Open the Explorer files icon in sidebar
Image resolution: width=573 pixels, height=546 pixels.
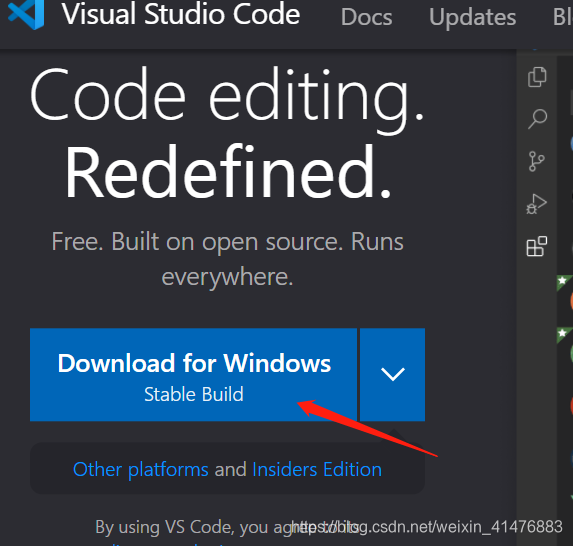tap(537, 77)
